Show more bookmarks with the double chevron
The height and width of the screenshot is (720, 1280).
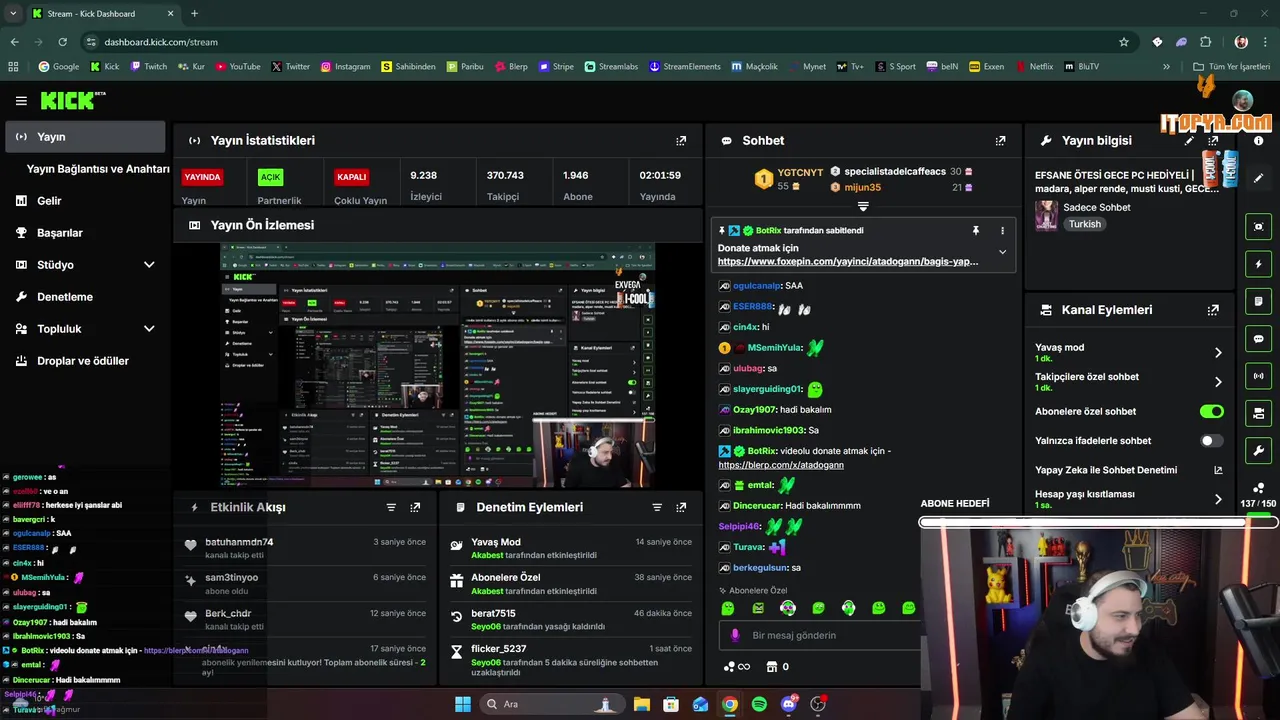coord(1166,67)
